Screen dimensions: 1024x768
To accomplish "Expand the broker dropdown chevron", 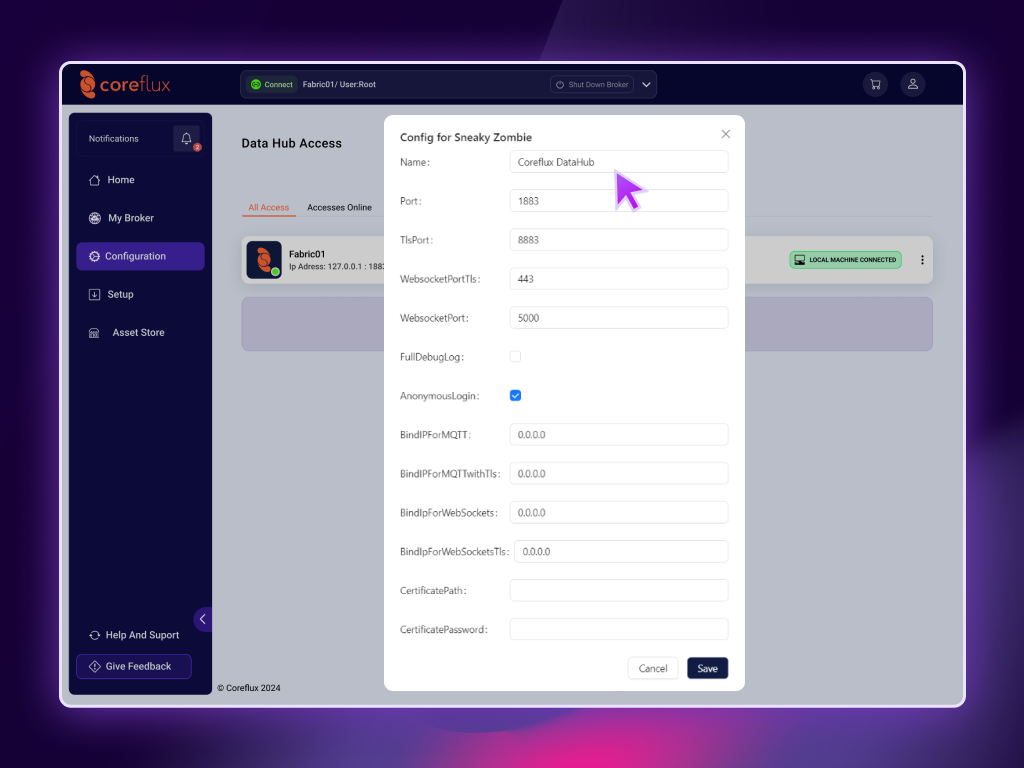I will [x=647, y=85].
